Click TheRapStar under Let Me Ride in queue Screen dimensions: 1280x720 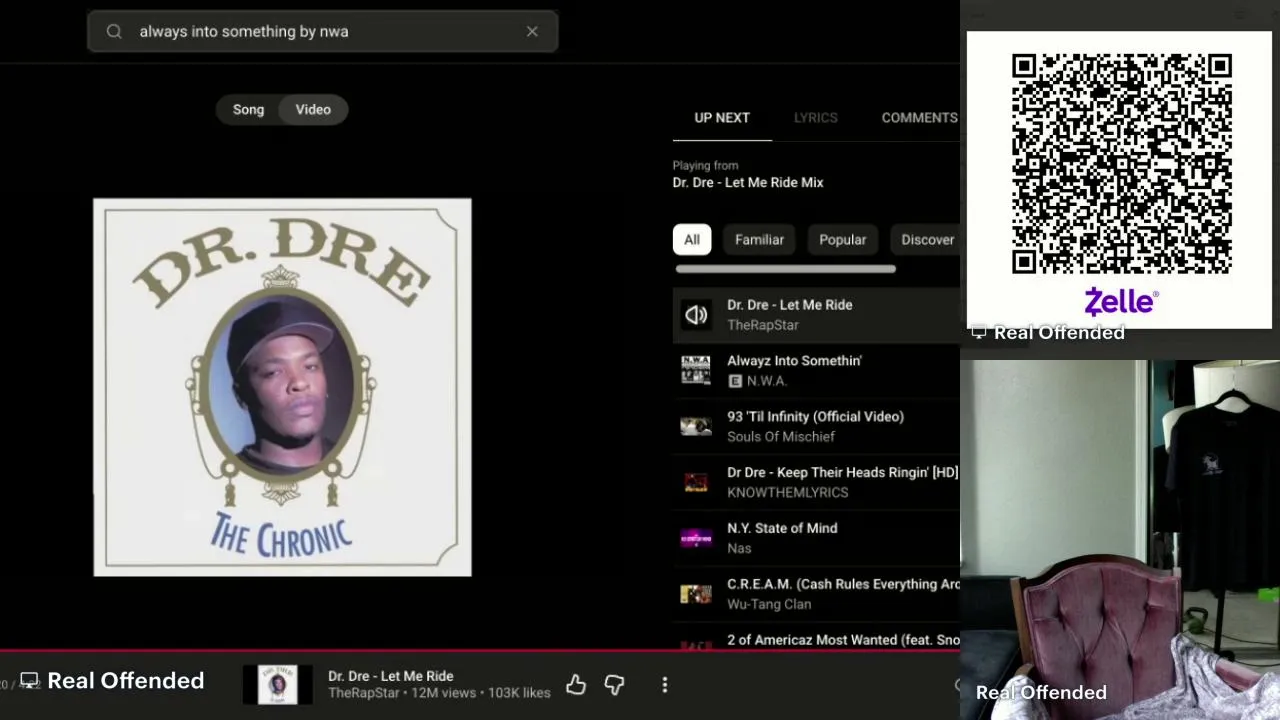[763, 325]
